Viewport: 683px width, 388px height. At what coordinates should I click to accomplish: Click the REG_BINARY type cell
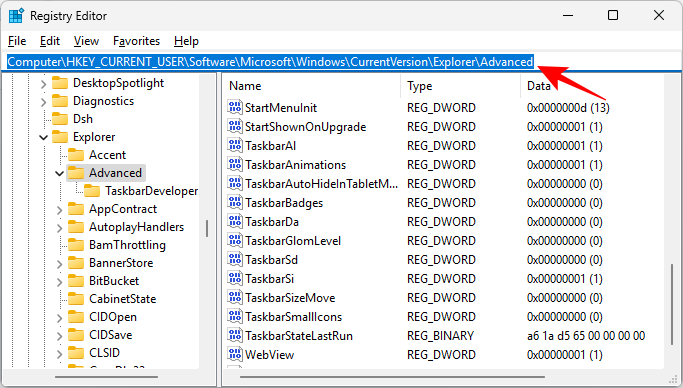[x=440, y=336]
